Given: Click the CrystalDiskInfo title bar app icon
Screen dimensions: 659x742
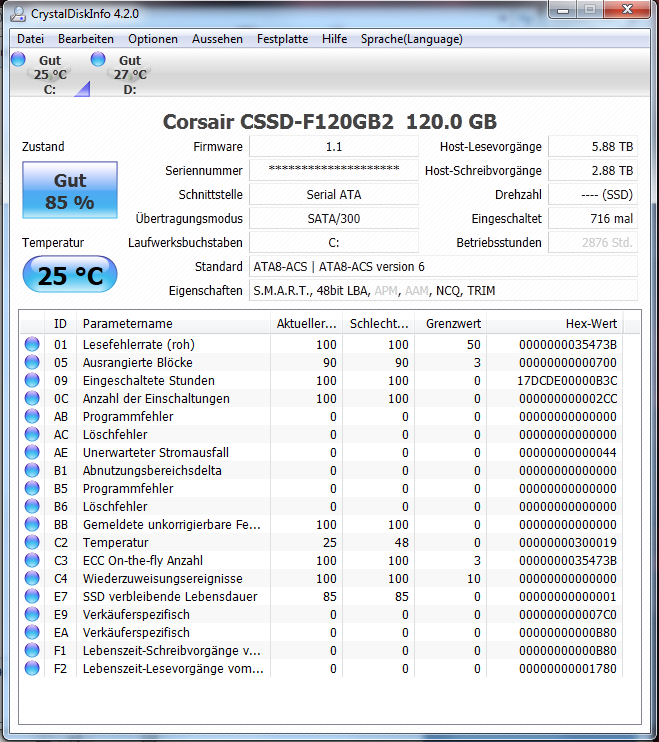Looking at the screenshot, I should [18, 14].
